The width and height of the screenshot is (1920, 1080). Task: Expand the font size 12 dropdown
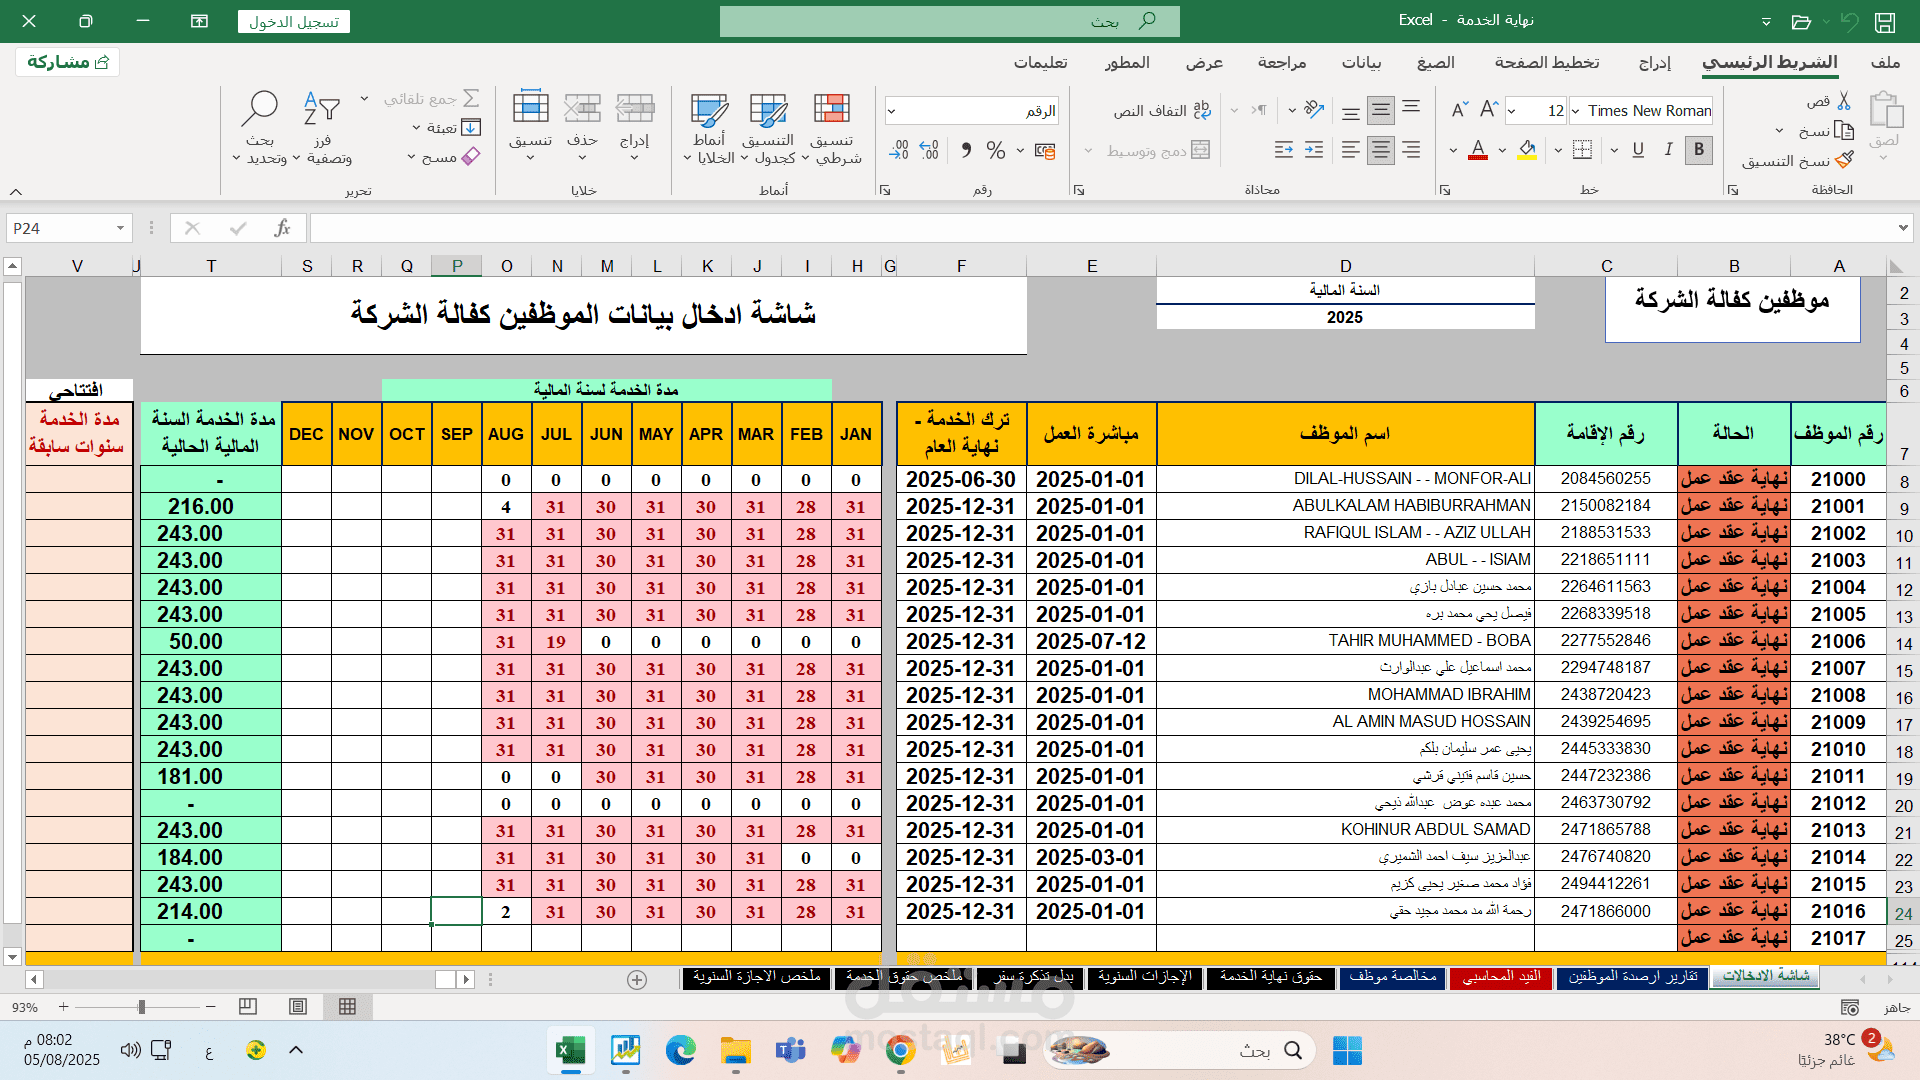1512,111
